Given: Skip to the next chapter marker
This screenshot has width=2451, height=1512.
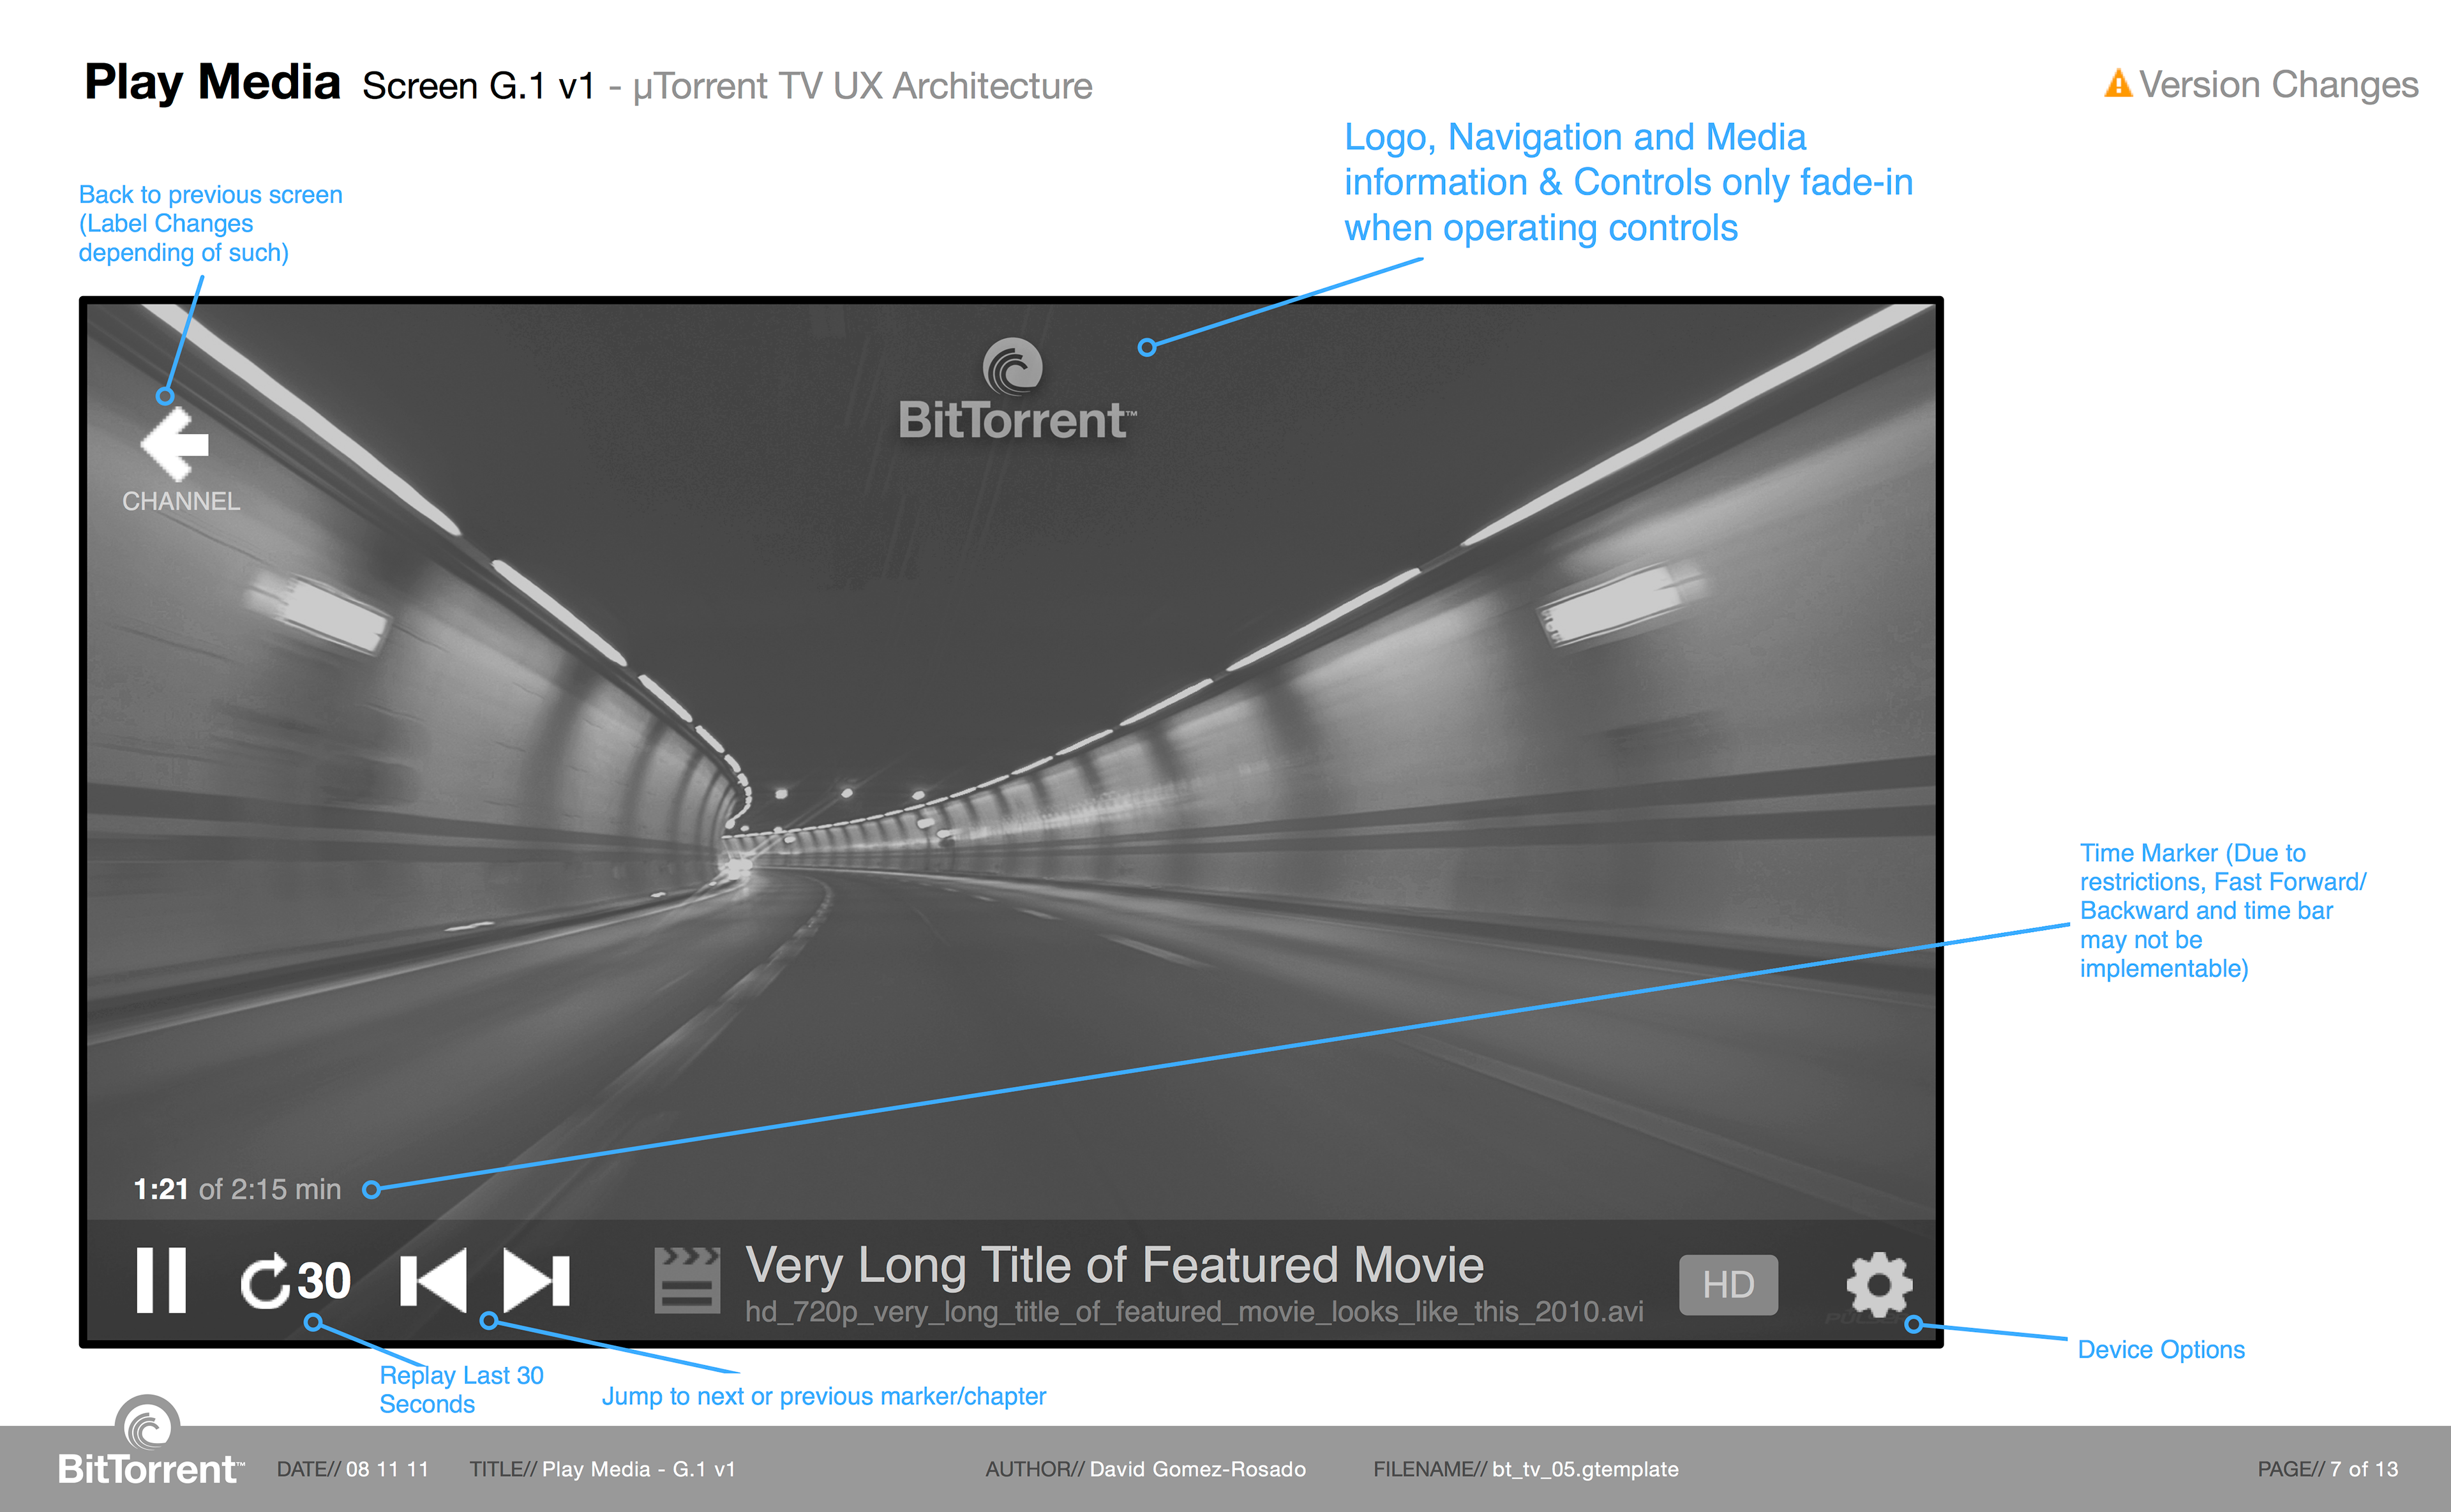Looking at the screenshot, I should pyautogui.click(x=537, y=1280).
